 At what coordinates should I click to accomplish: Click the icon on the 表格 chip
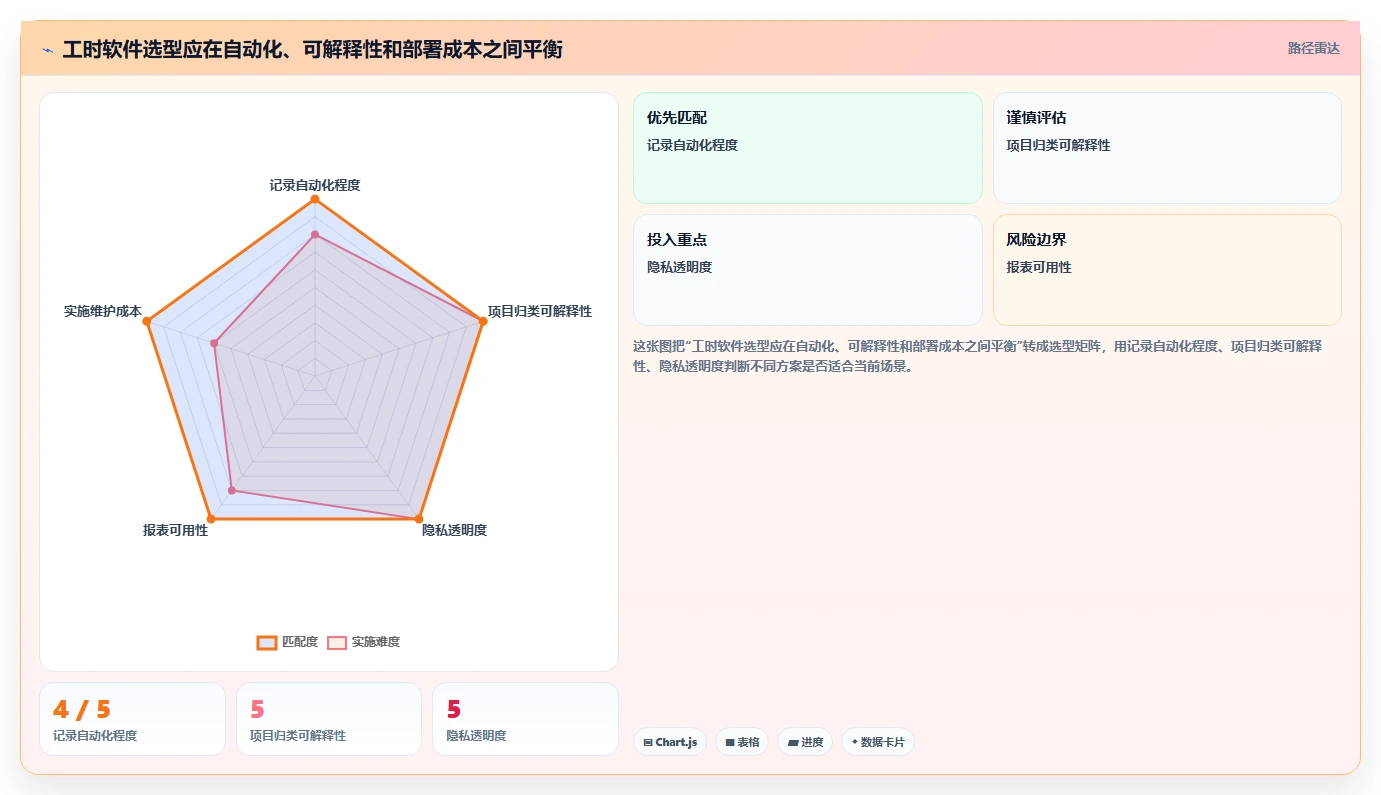(x=730, y=742)
